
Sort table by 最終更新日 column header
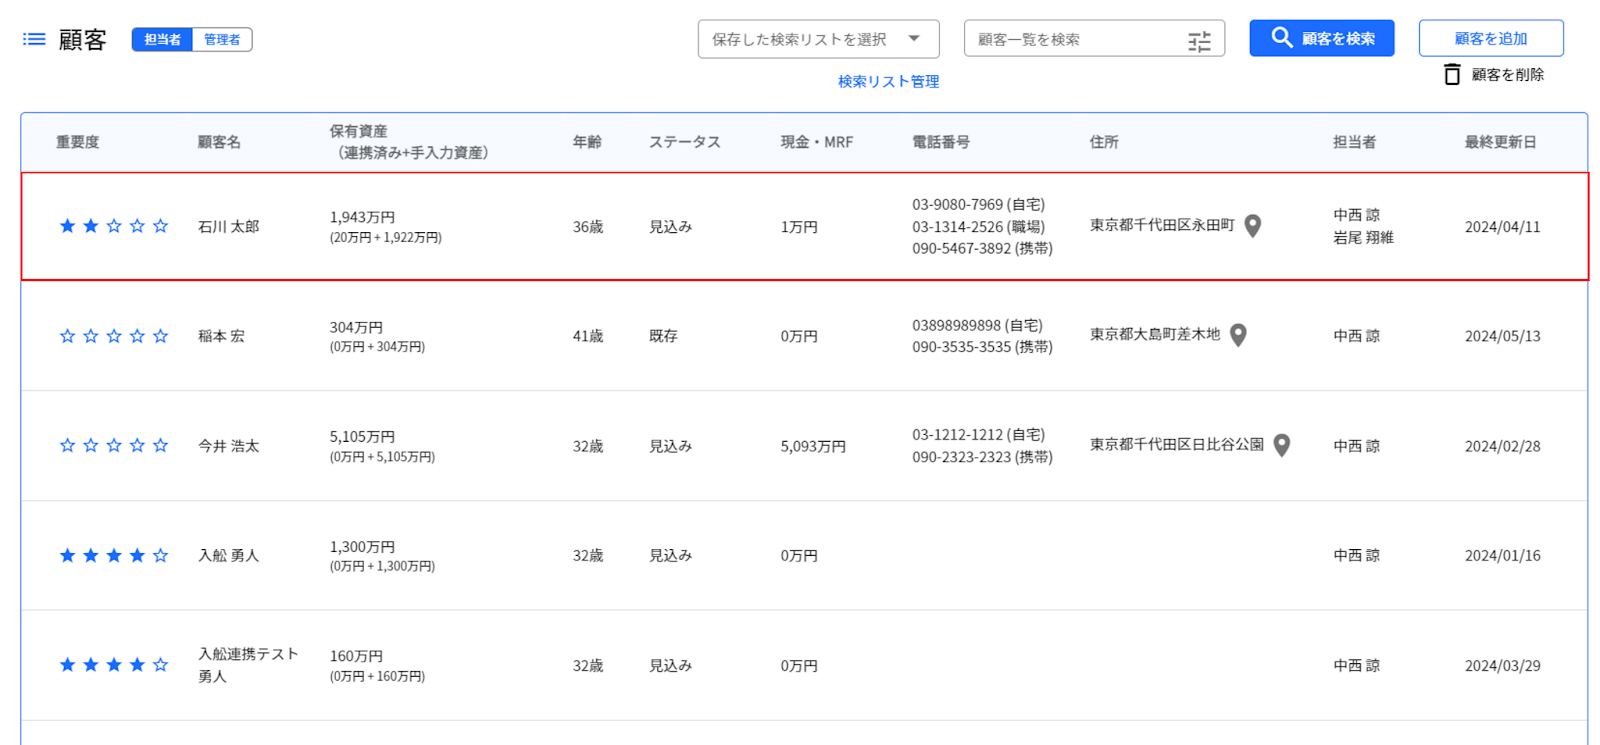coord(1500,142)
